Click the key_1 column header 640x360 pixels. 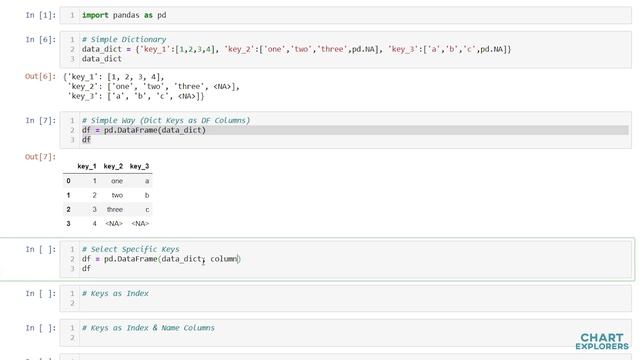pyautogui.click(x=87, y=166)
